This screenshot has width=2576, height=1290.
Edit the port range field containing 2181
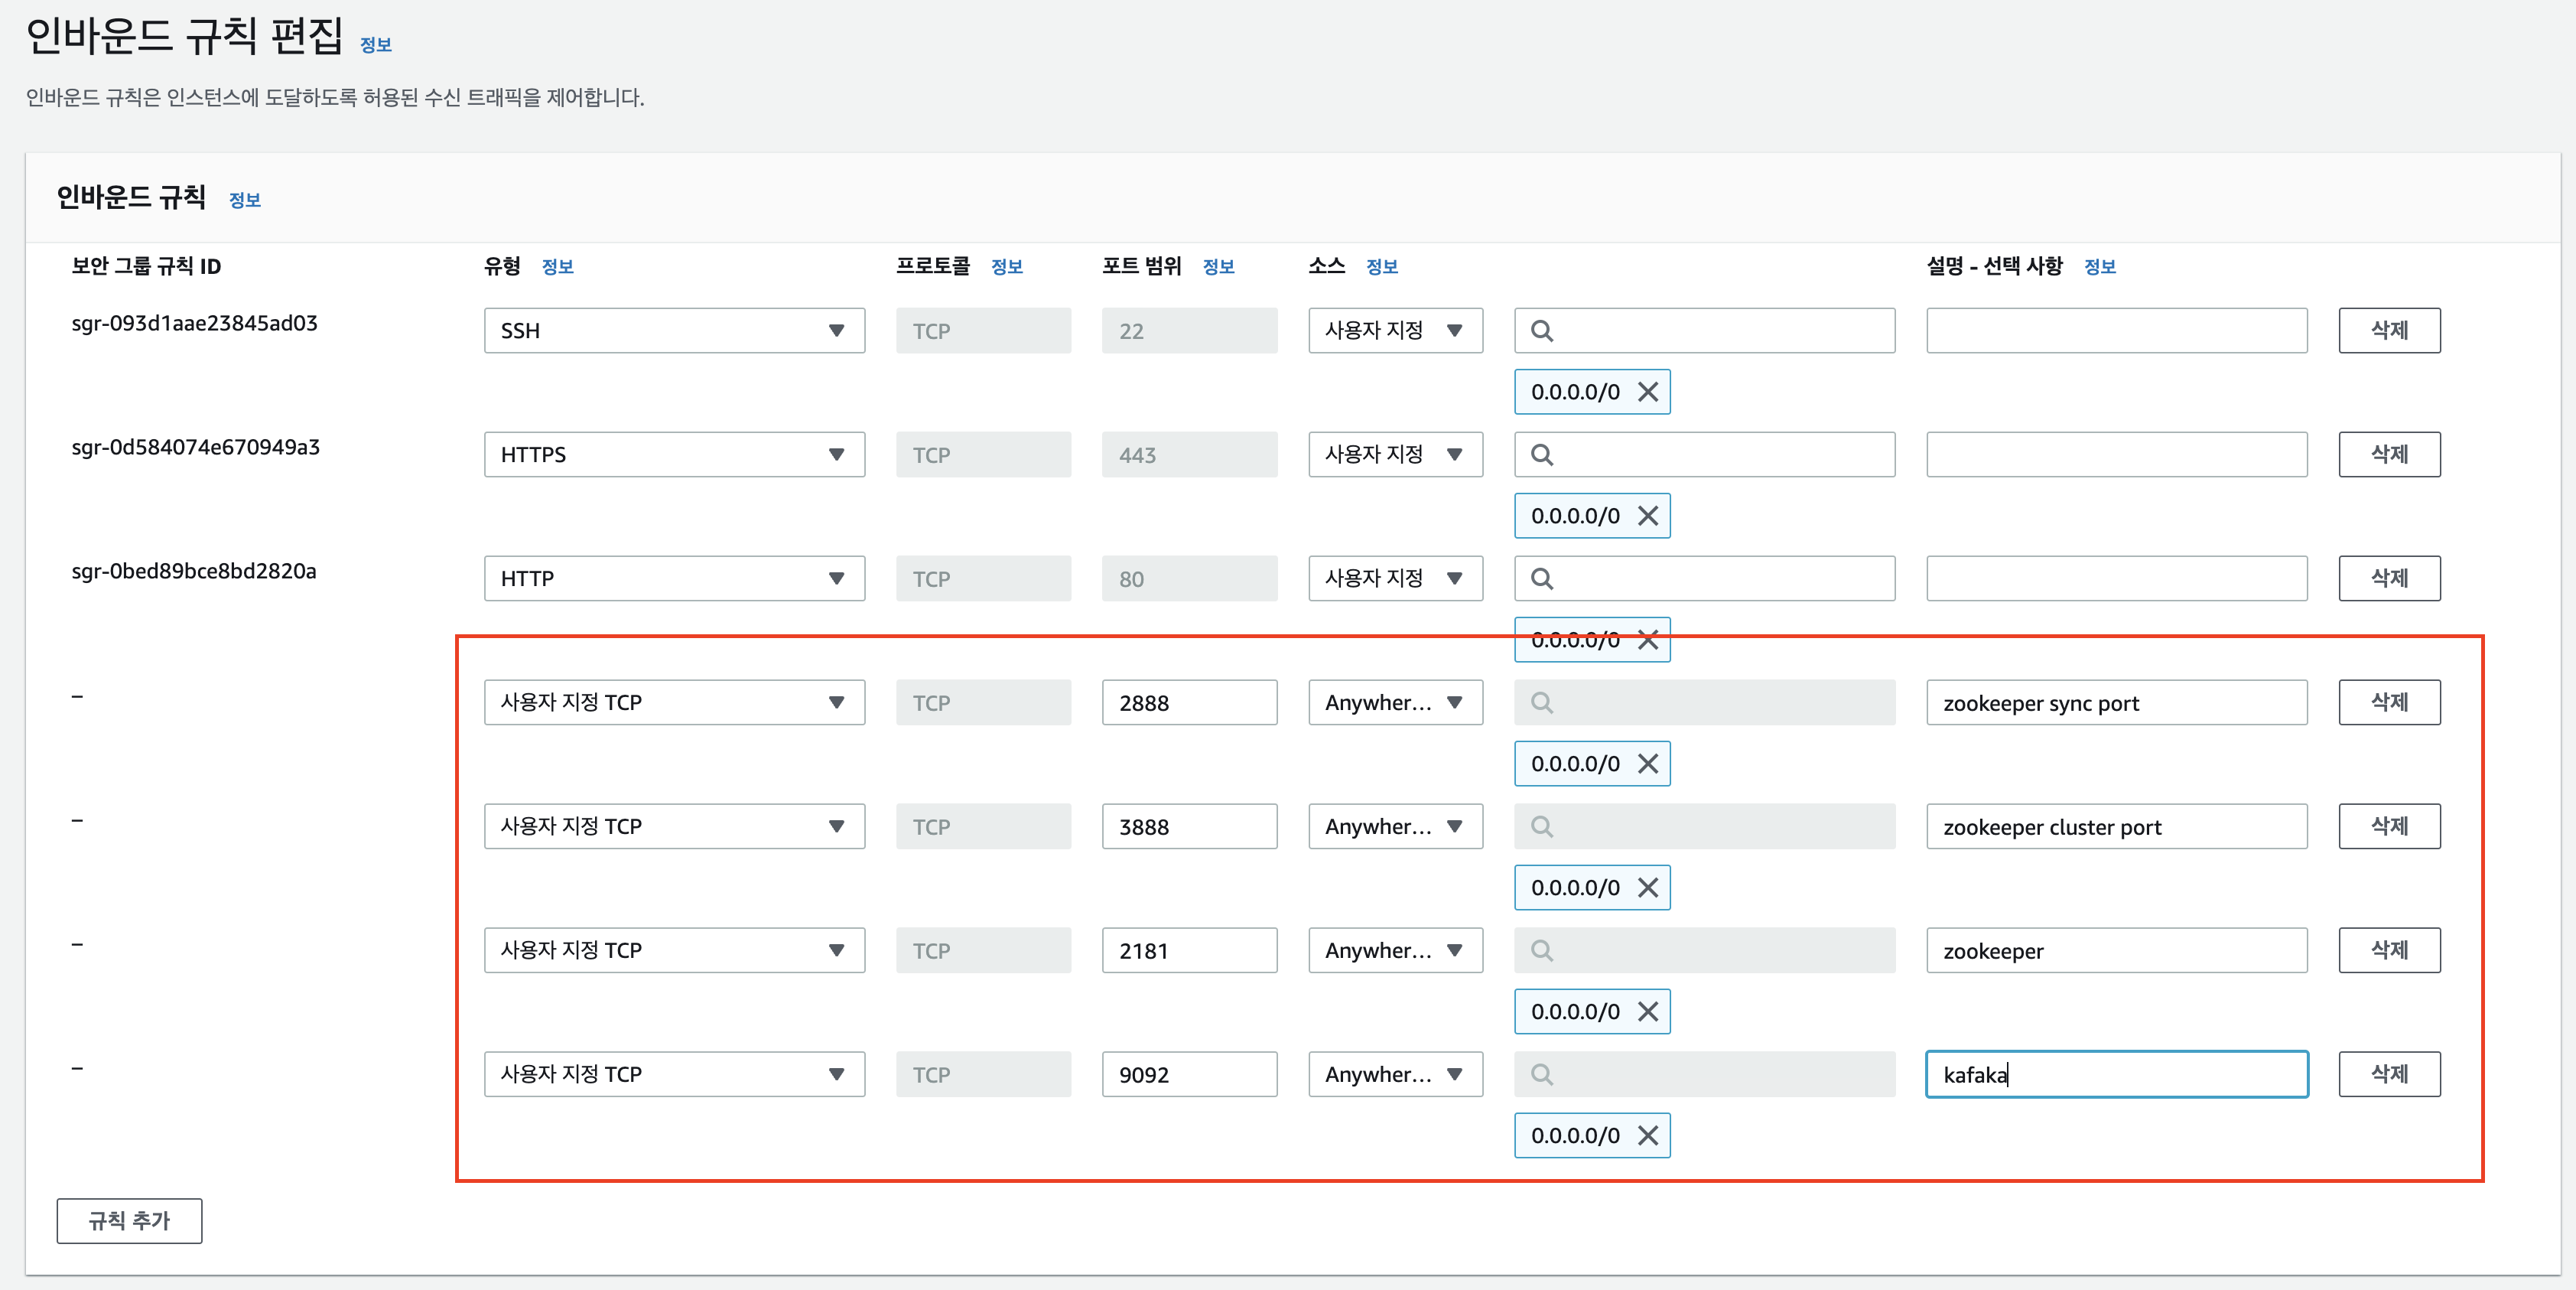coord(1189,951)
